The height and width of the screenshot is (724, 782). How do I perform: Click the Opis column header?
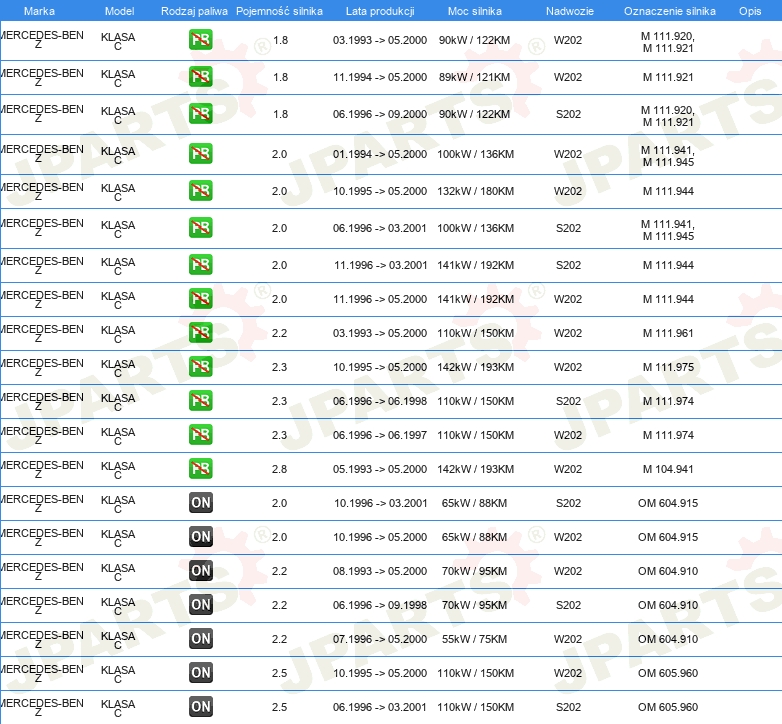click(x=750, y=11)
